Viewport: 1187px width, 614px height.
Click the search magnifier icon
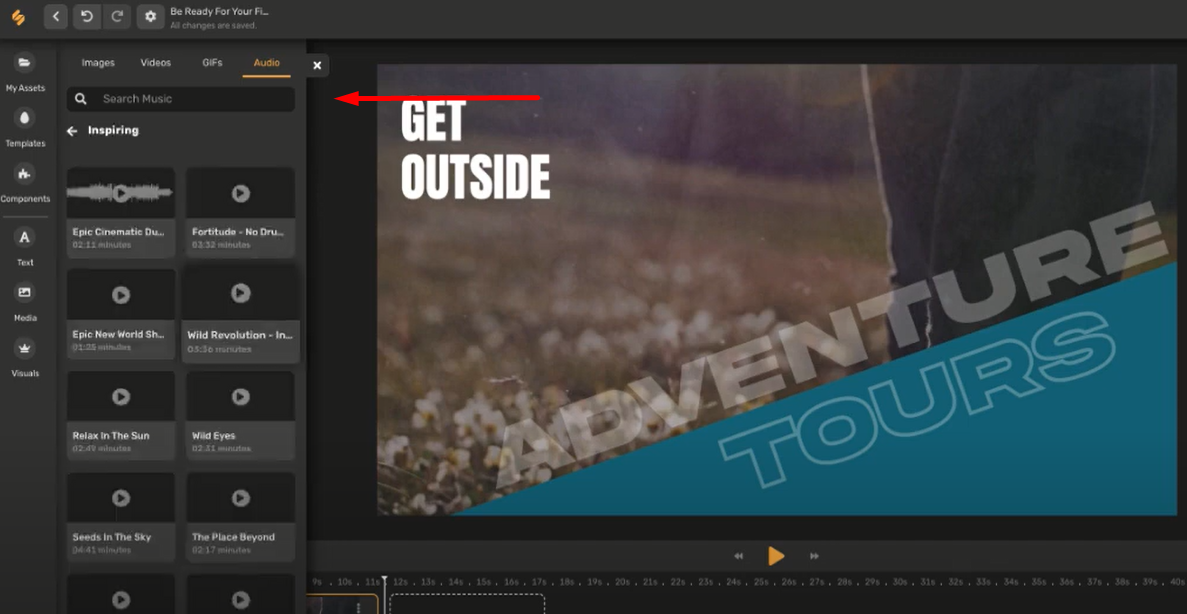tap(81, 98)
